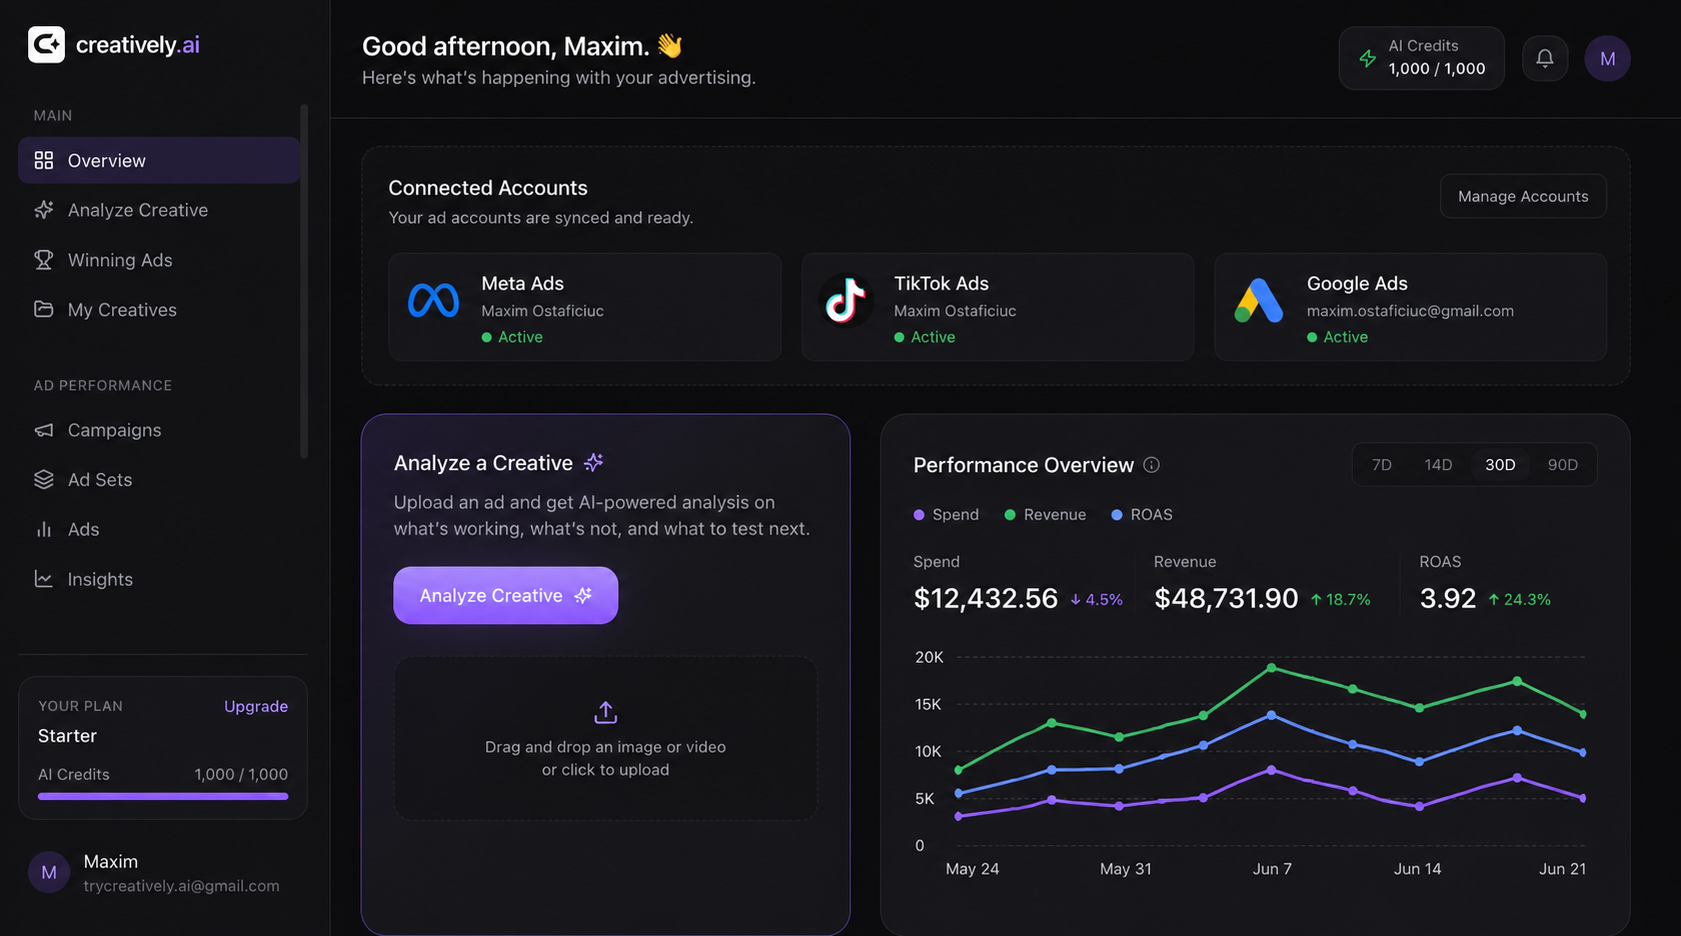Toggle the ROAS legend series

[1142, 514]
